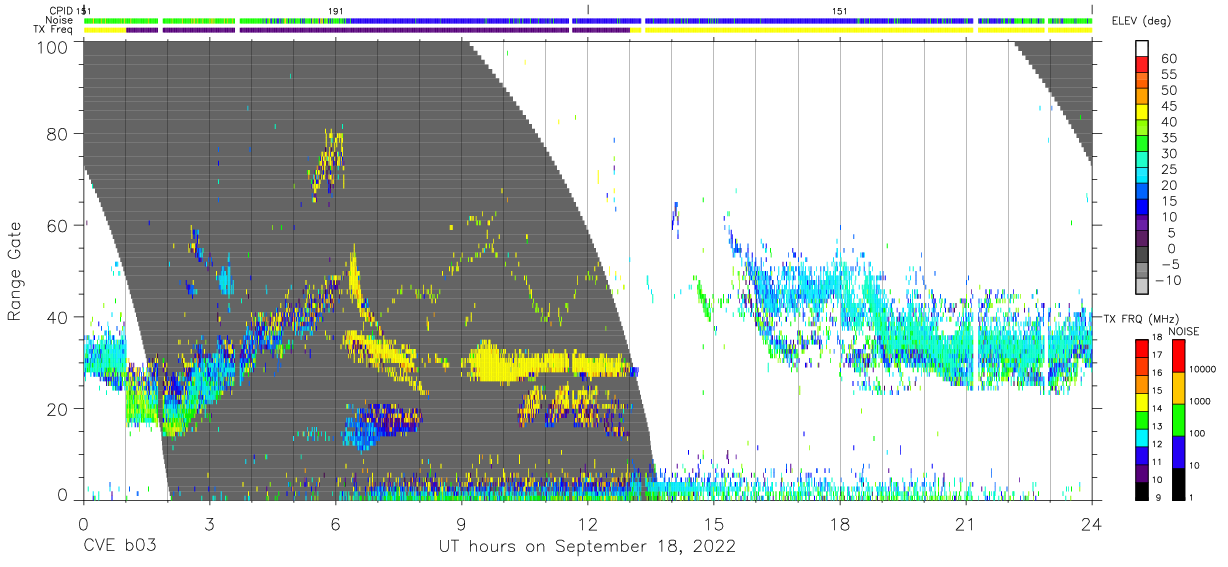Viewport: 1228px width, 567px height.
Task: Select the yellow 40–45 degree elevation swatch
Action: pos(1142,114)
